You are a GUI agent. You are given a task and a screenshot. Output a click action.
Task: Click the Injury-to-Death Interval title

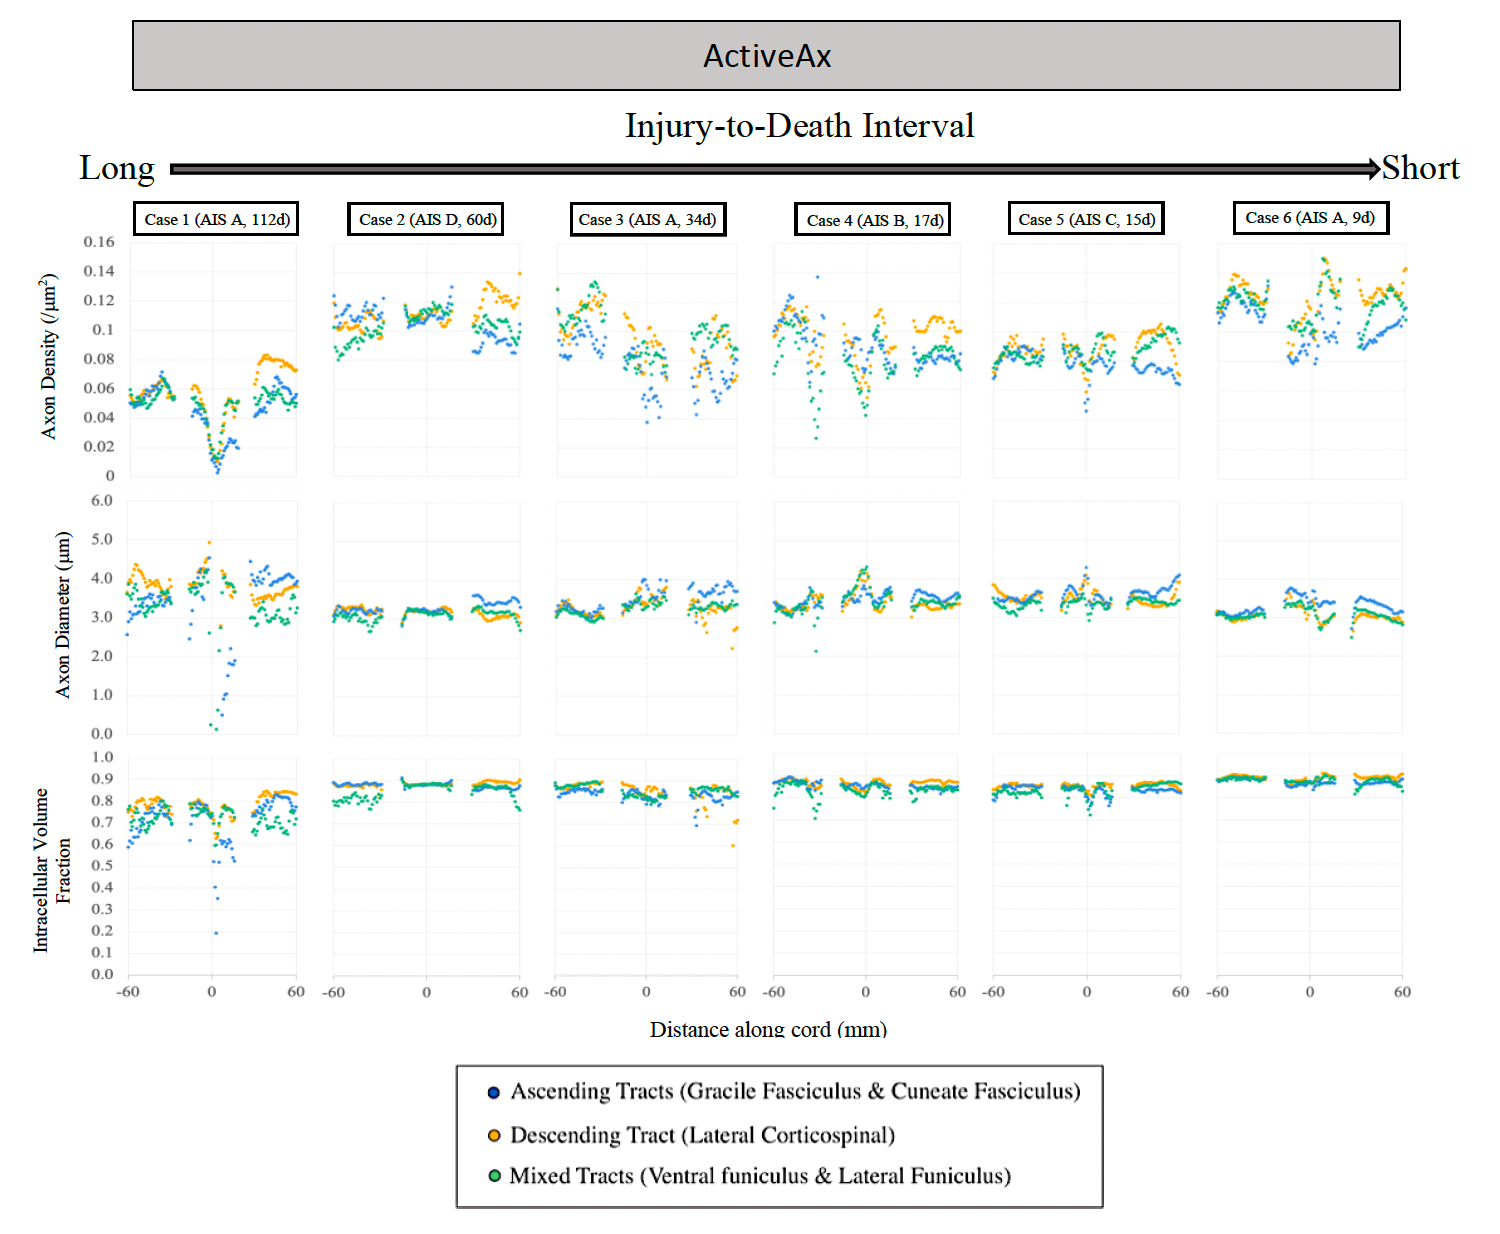[799, 126]
